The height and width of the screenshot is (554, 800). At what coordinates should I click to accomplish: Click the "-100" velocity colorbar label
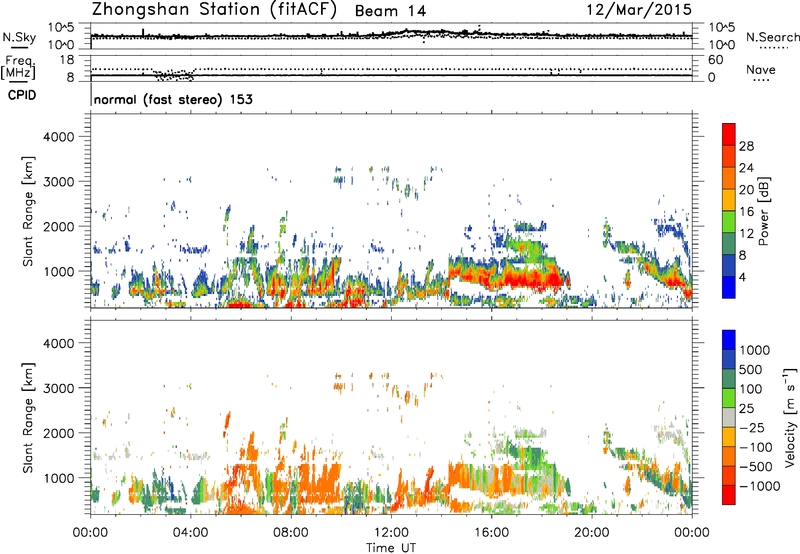[756, 447]
